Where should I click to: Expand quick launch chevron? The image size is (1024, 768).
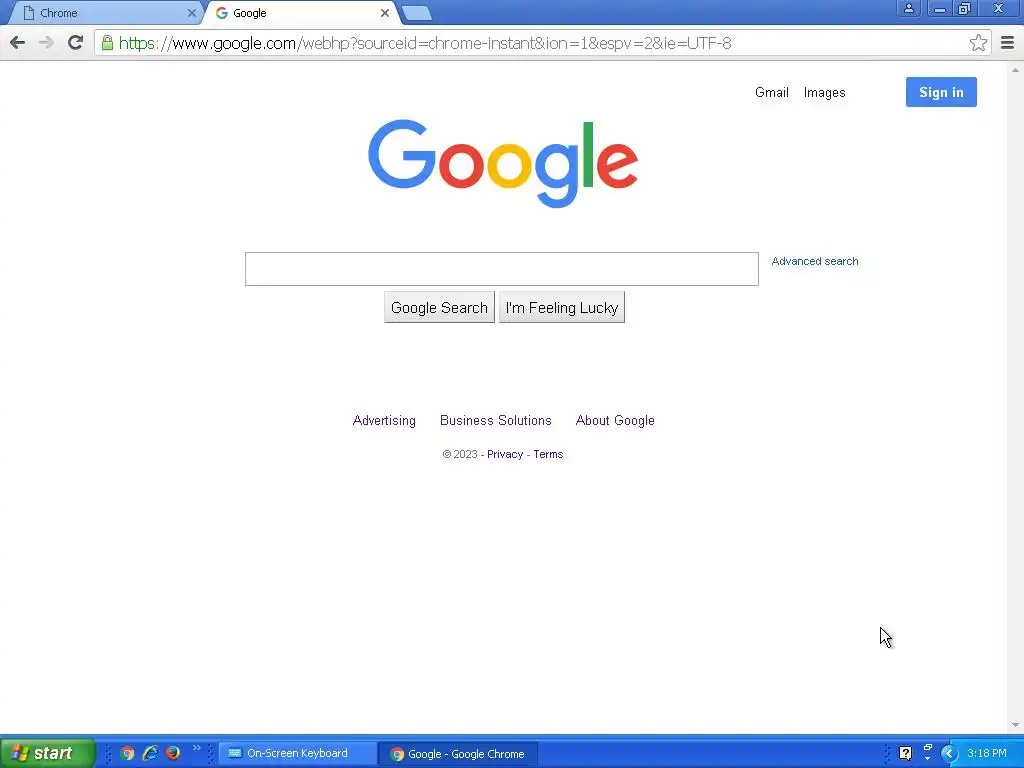coord(197,748)
